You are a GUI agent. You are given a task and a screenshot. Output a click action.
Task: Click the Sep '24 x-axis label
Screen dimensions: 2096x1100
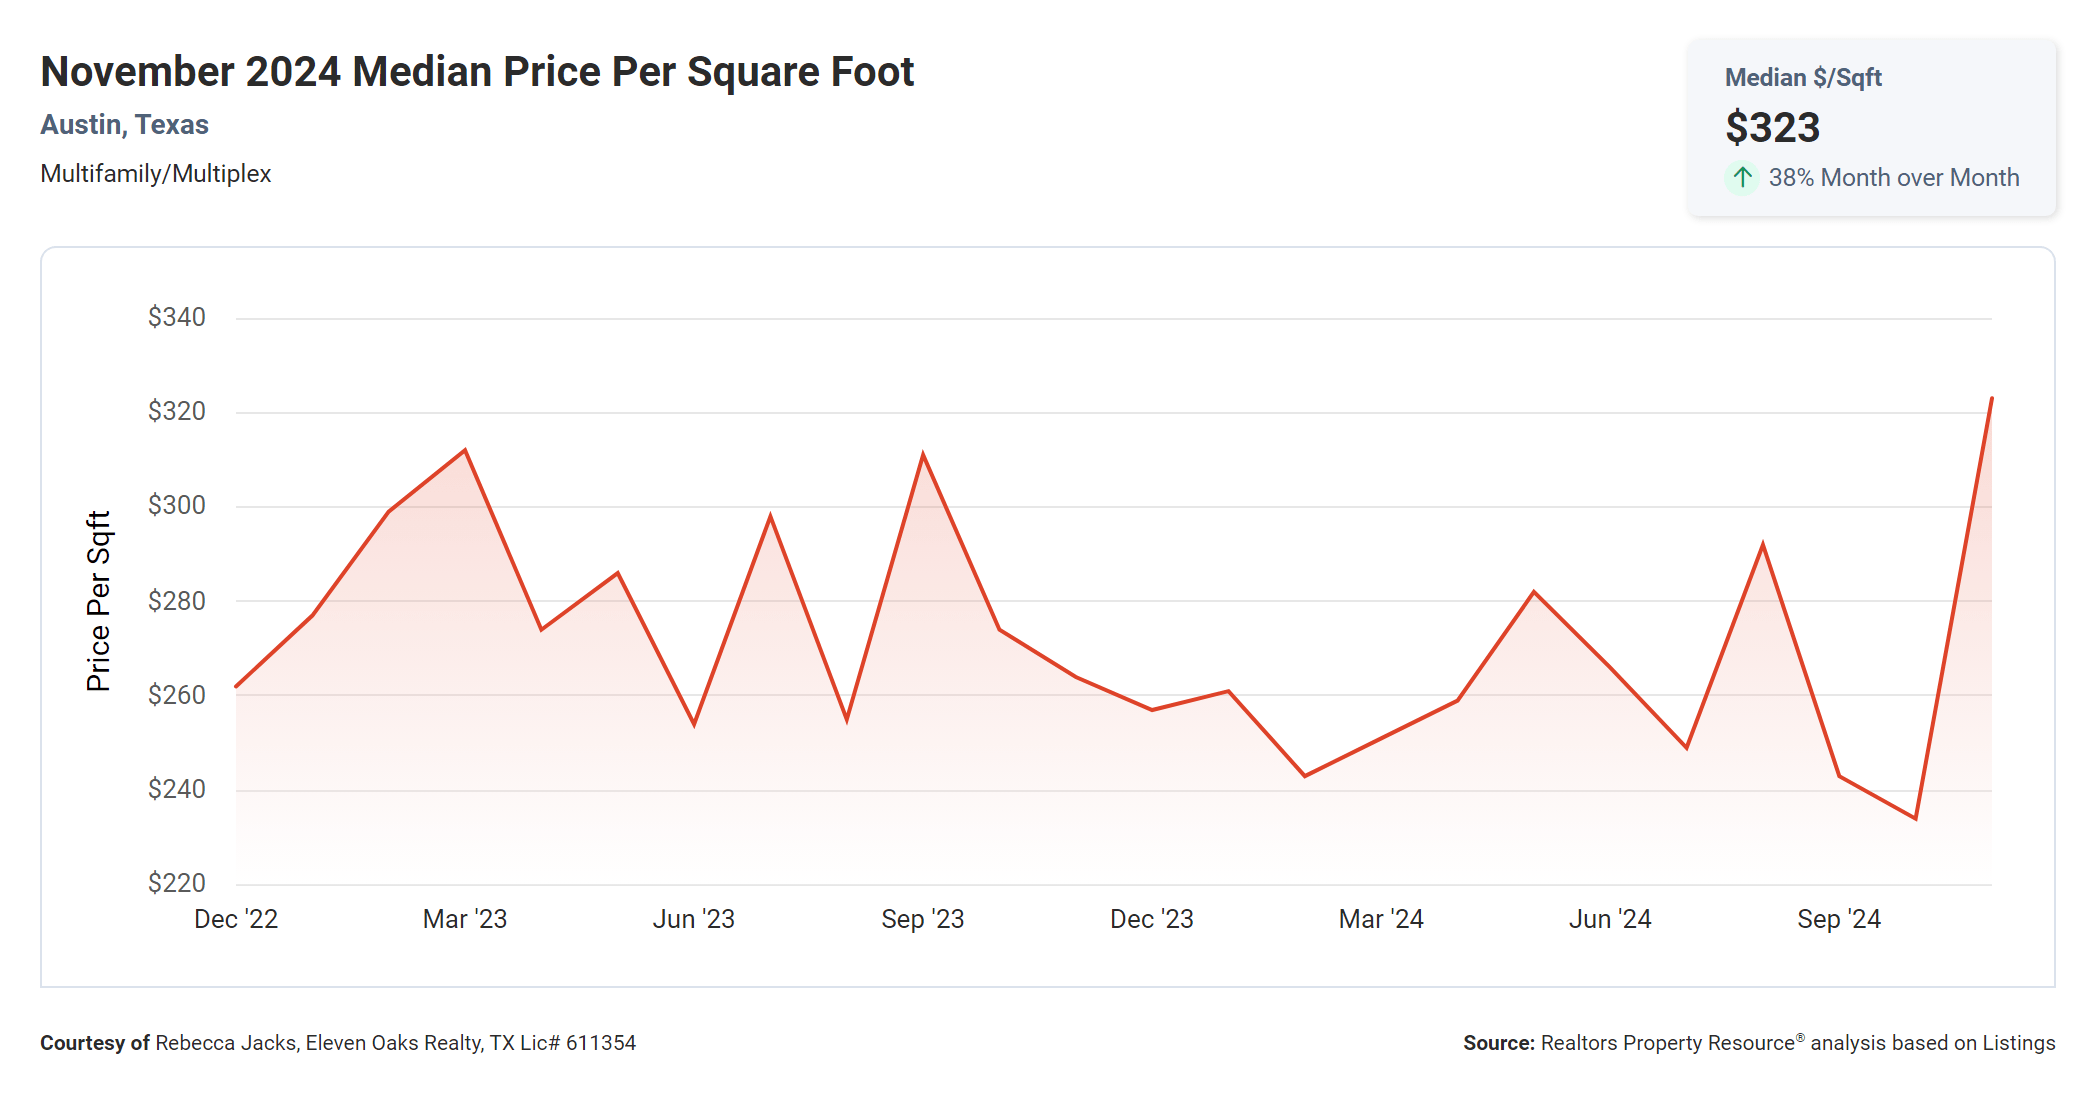[x=1838, y=919]
